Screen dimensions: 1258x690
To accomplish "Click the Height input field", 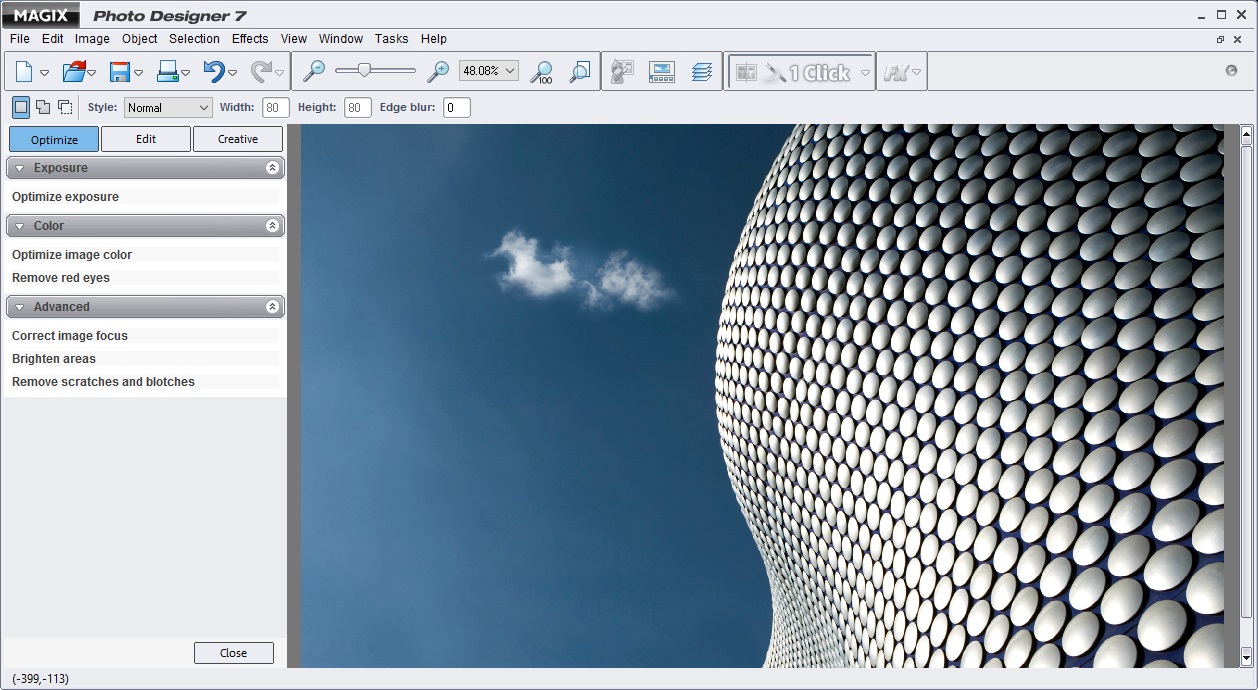I will [358, 107].
